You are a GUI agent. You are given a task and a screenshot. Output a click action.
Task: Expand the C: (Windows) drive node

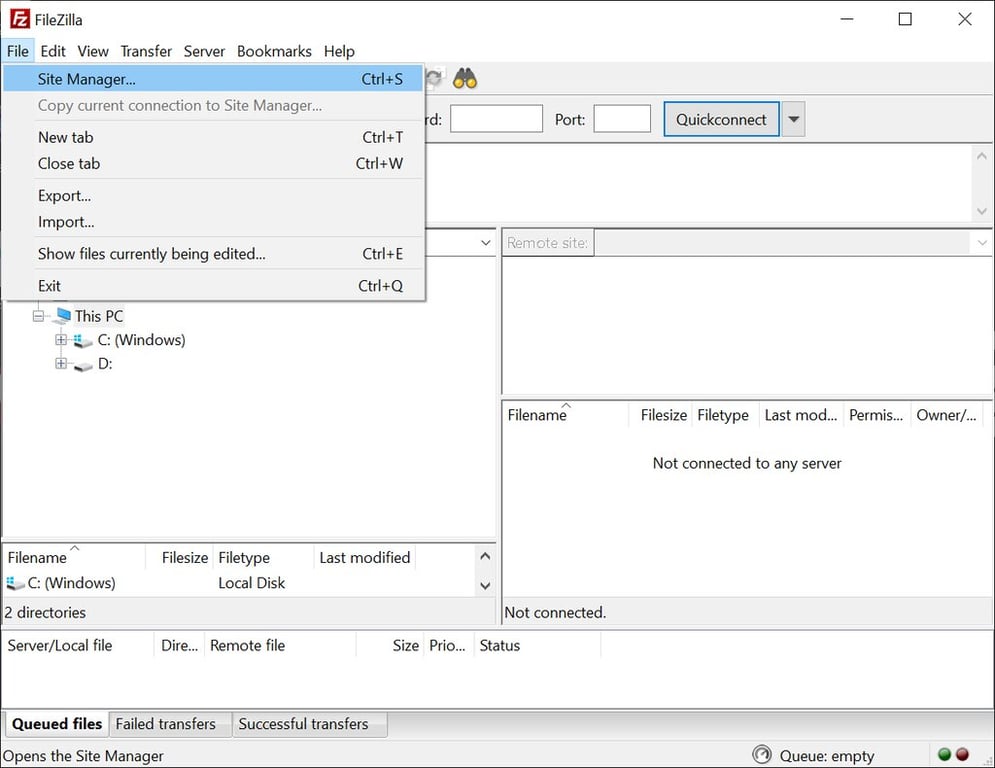(60, 340)
